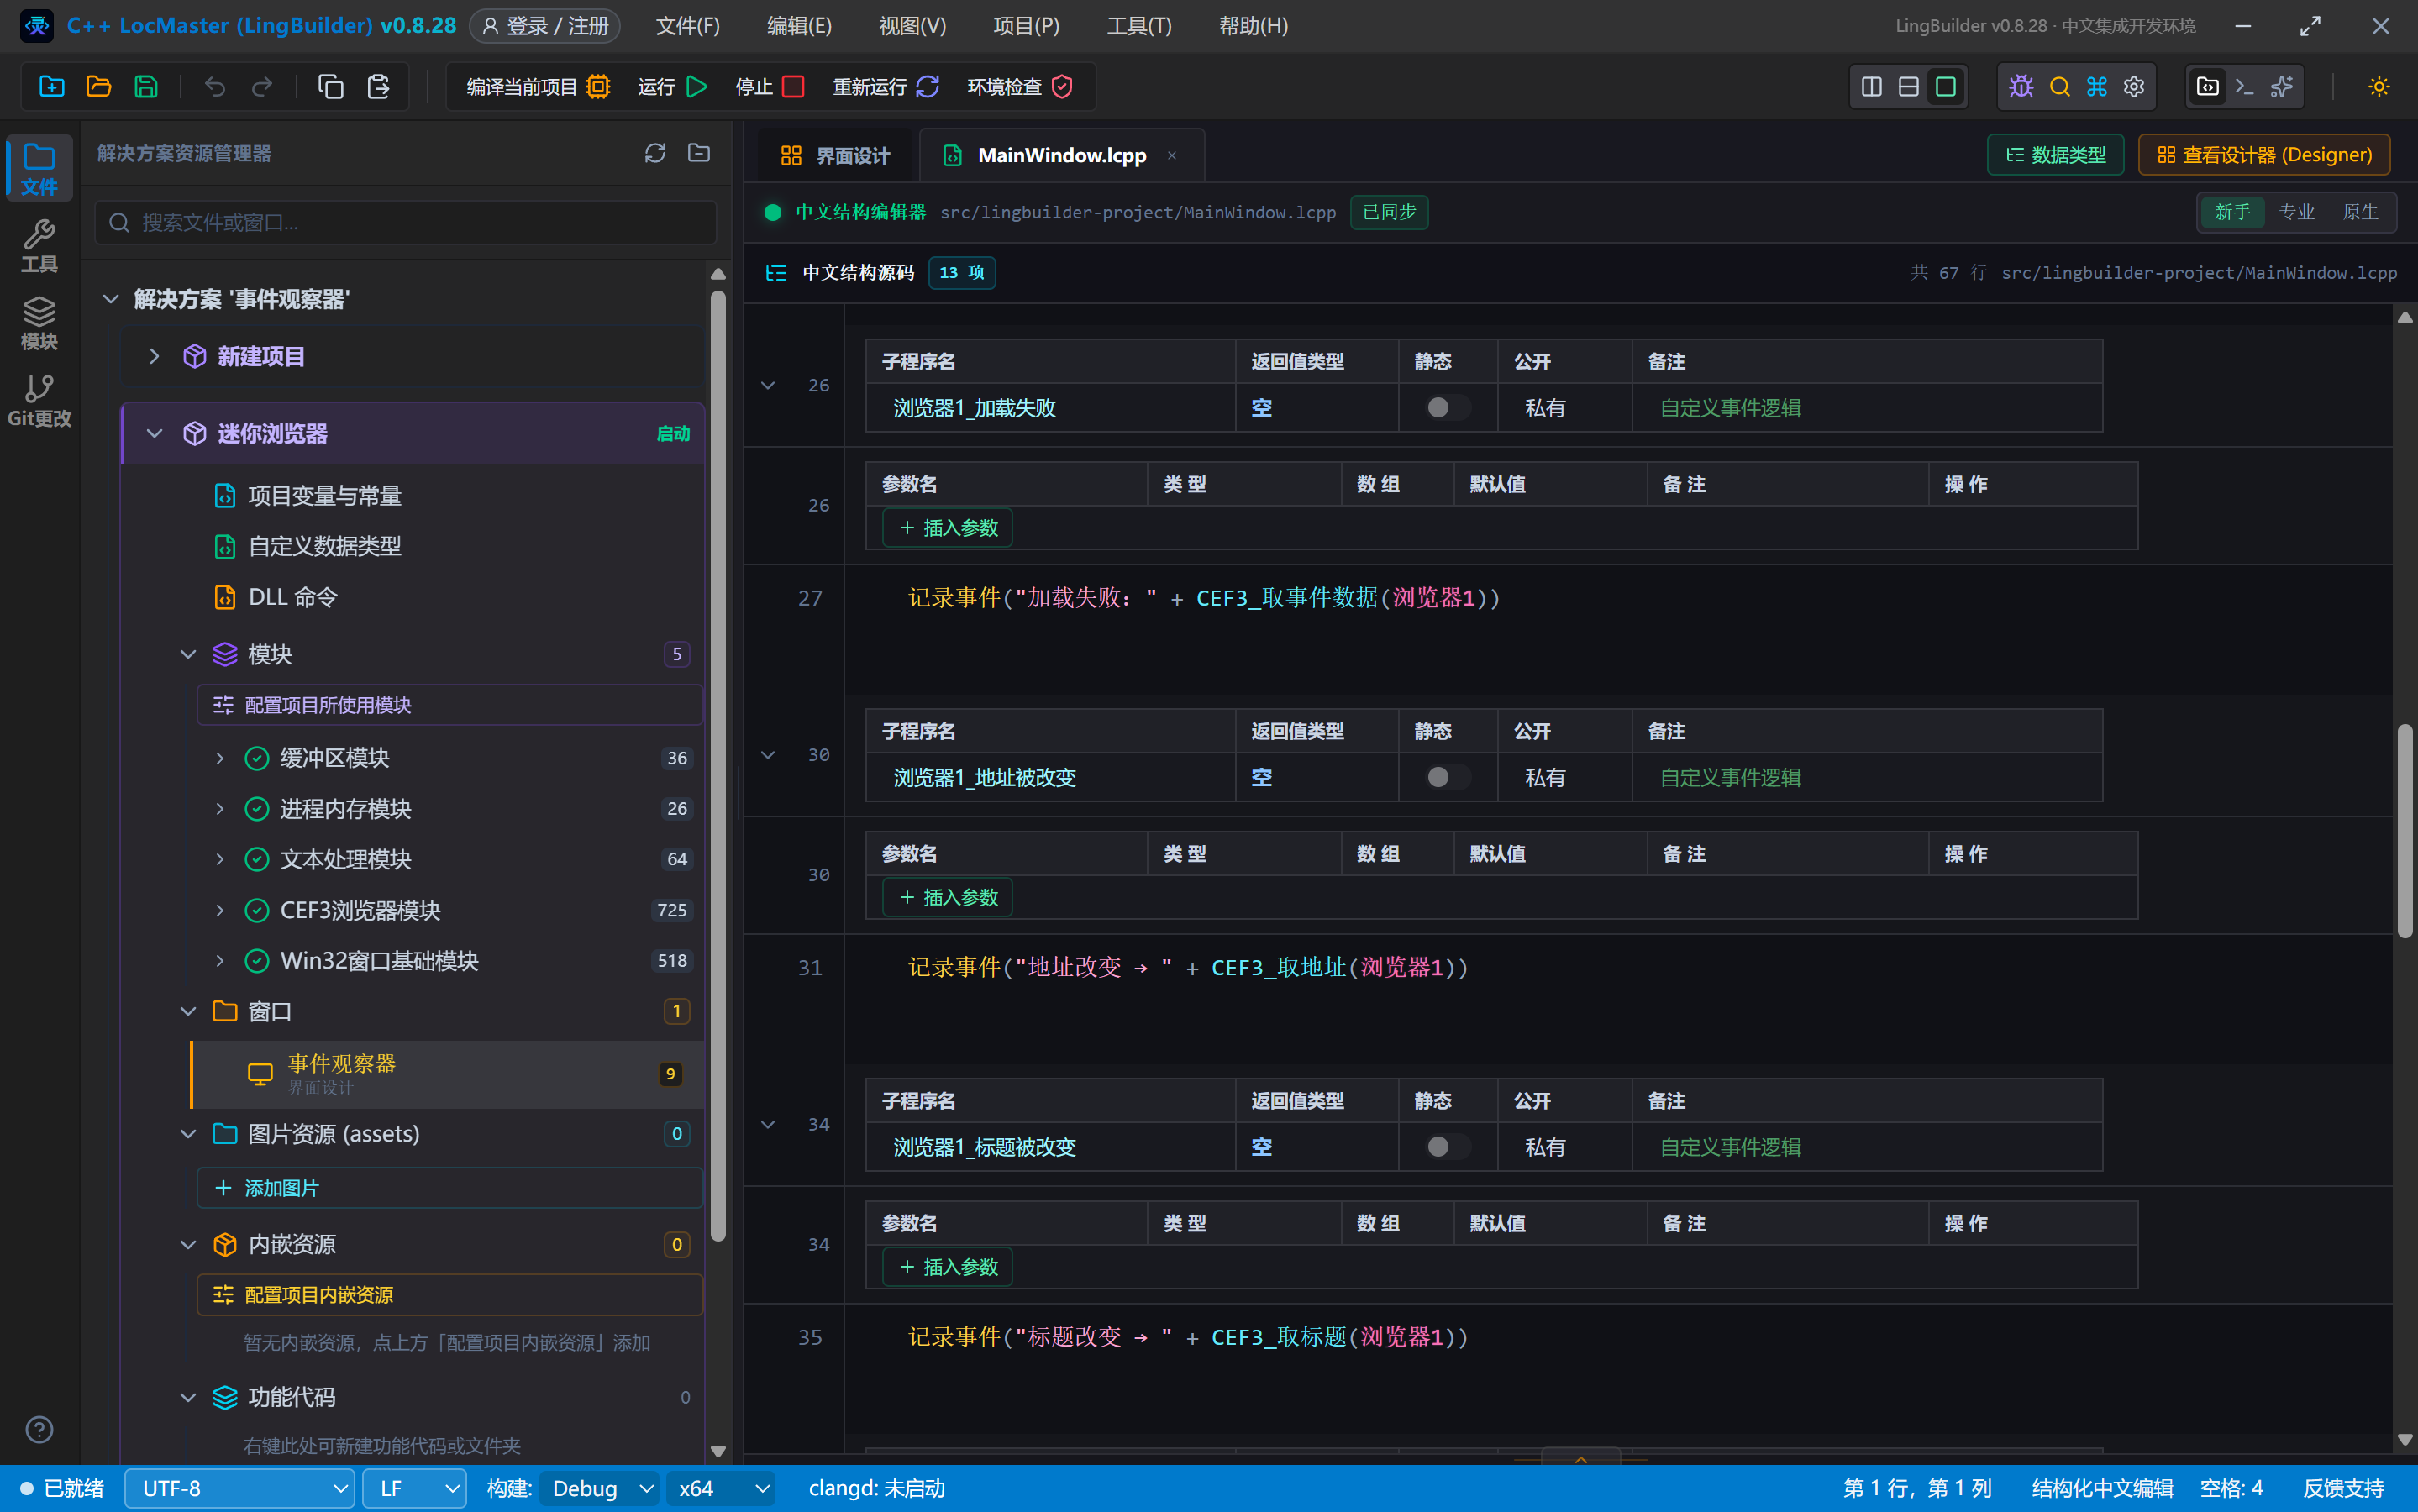Click the AI sparkle icon

2282,87
